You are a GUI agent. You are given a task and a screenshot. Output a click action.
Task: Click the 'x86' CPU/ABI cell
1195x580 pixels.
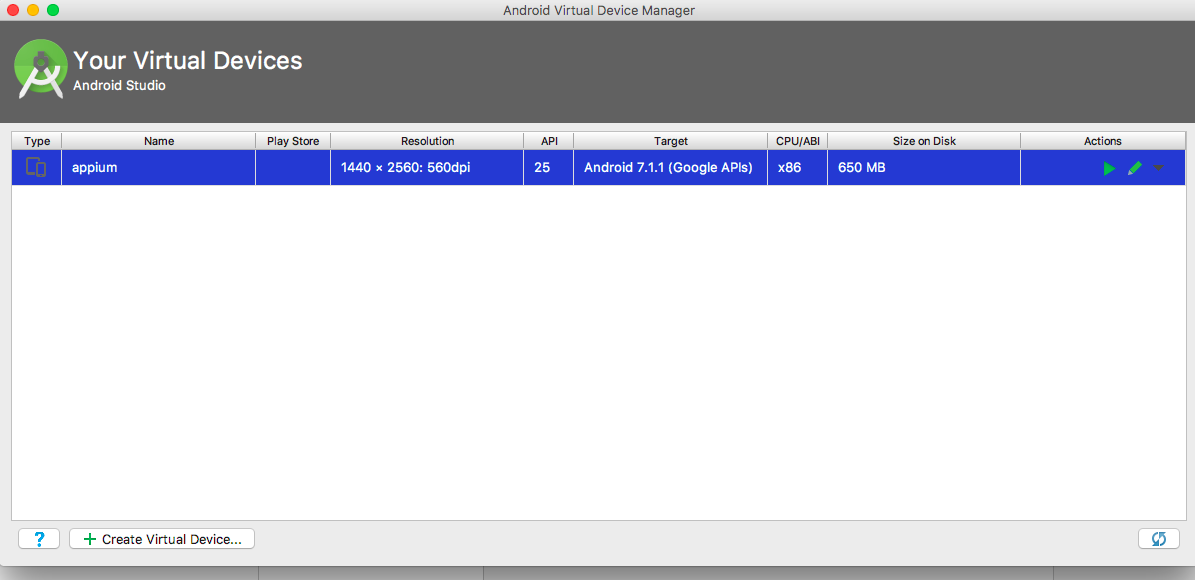pos(797,168)
